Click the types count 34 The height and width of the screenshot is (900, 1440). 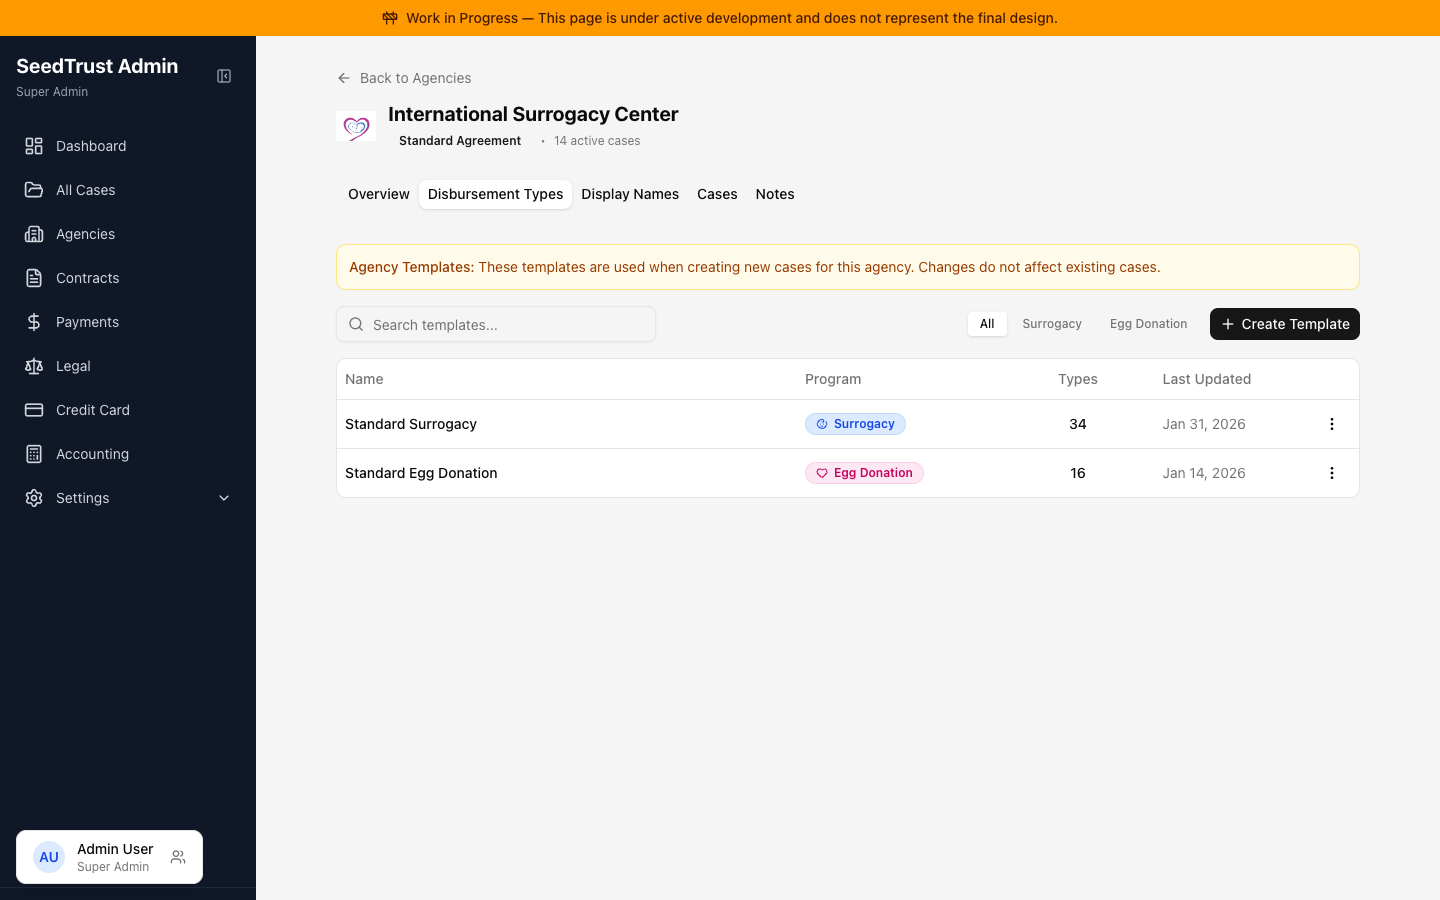point(1078,424)
